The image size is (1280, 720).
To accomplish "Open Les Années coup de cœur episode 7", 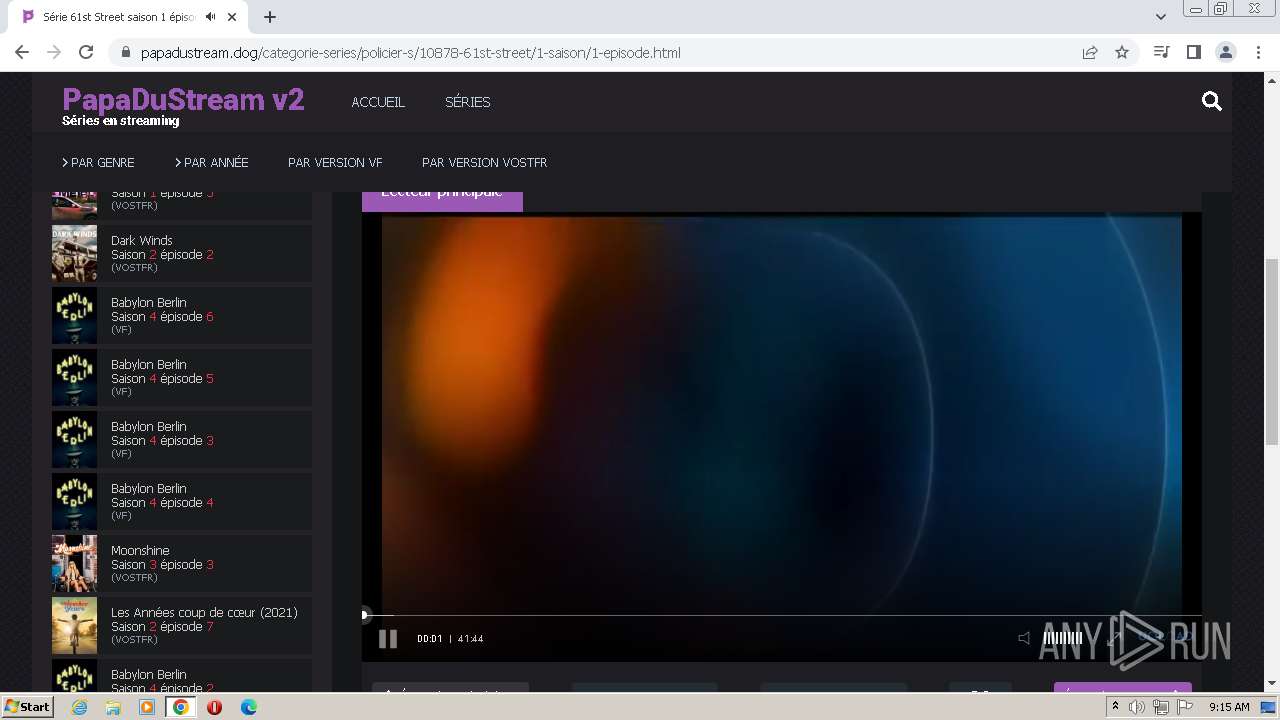I will pos(182,626).
